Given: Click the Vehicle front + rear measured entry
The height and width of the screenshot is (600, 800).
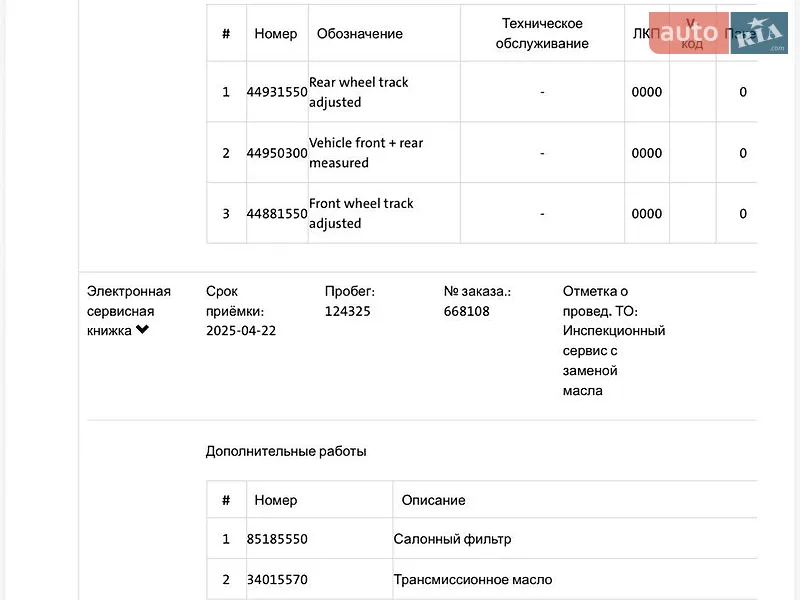Looking at the screenshot, I should click(x=366, y=153).
